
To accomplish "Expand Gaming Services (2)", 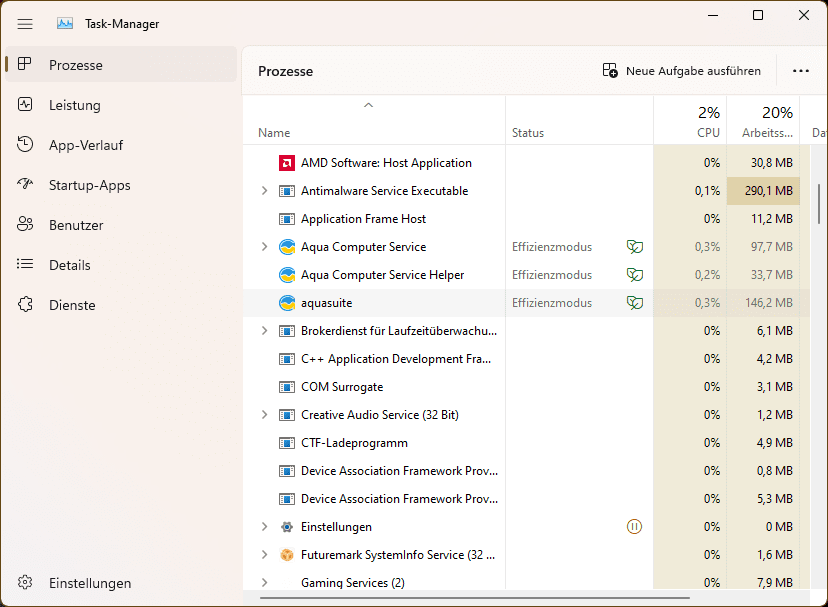I will [x=265, y=583].
